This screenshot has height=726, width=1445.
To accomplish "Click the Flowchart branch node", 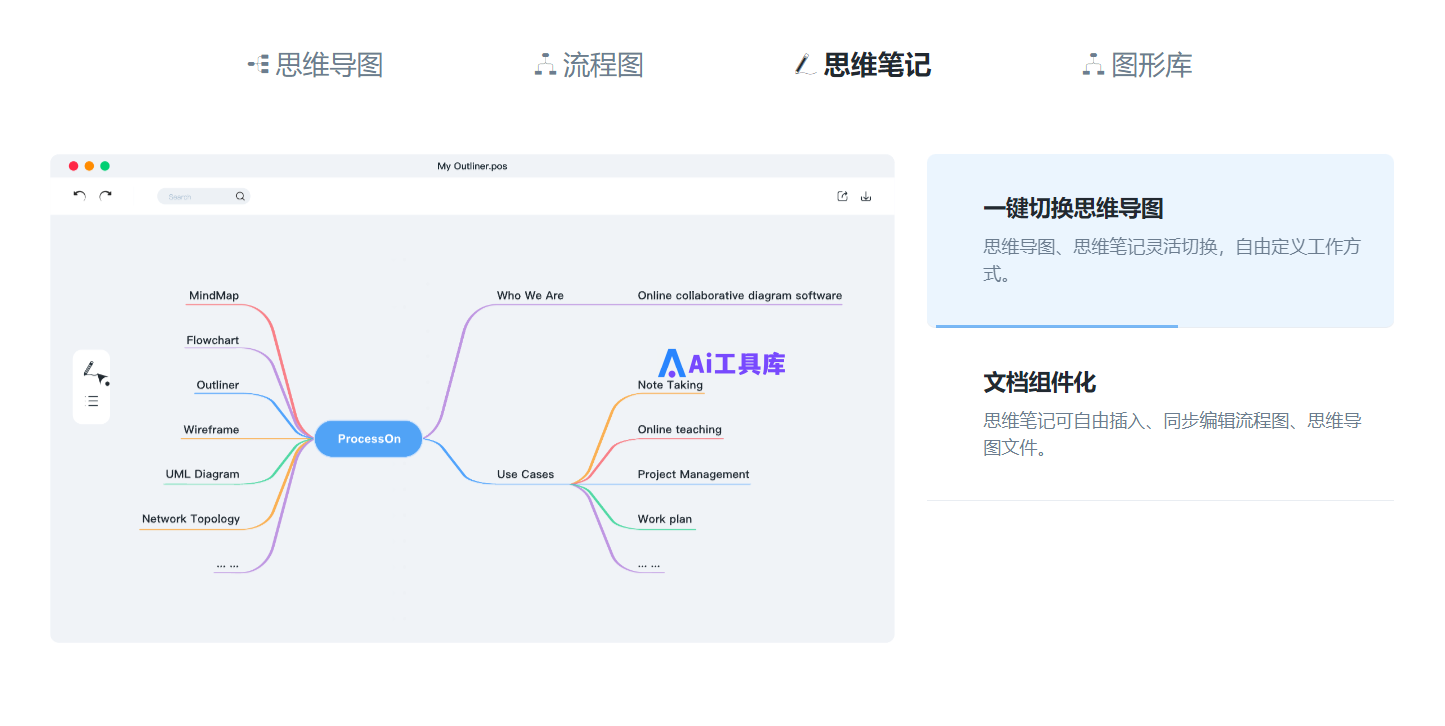I will point(213,341).
